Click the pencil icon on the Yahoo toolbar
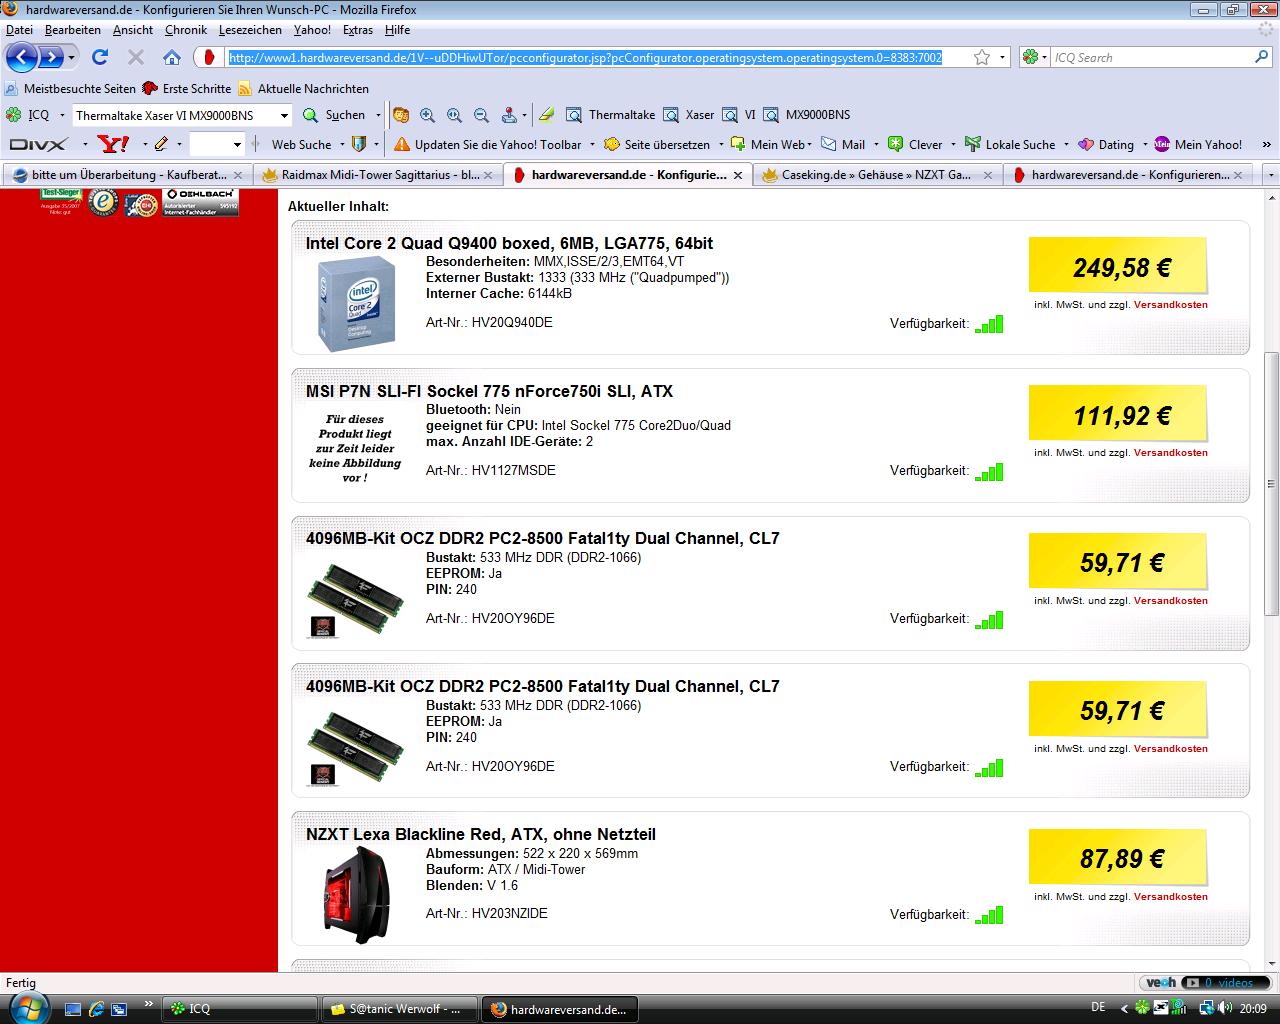This screenshot has height=1024, width=1280. pyautogui.click(x=161, y=144)
